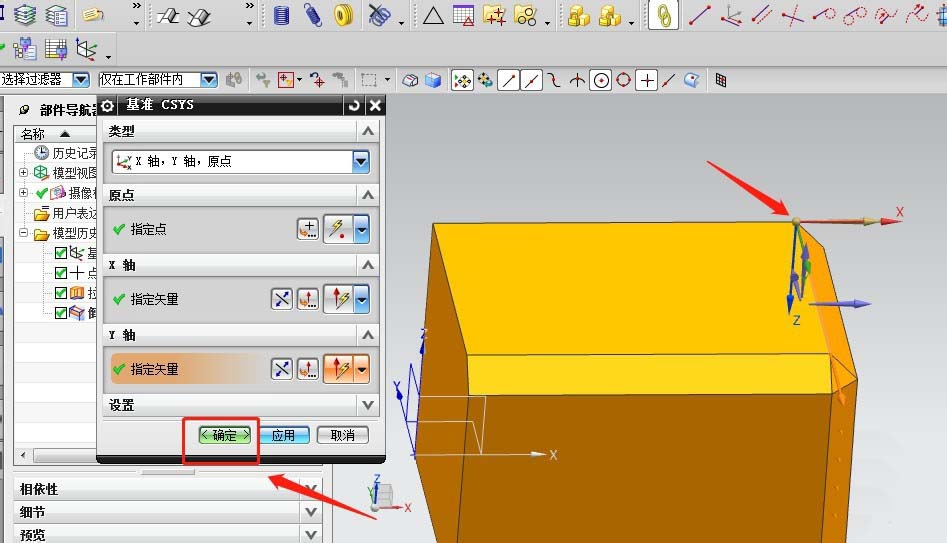Select the line tangent to two circles tool
This screenshot has width=947, height=543.
pyautogui.click(x=855, y=15)
